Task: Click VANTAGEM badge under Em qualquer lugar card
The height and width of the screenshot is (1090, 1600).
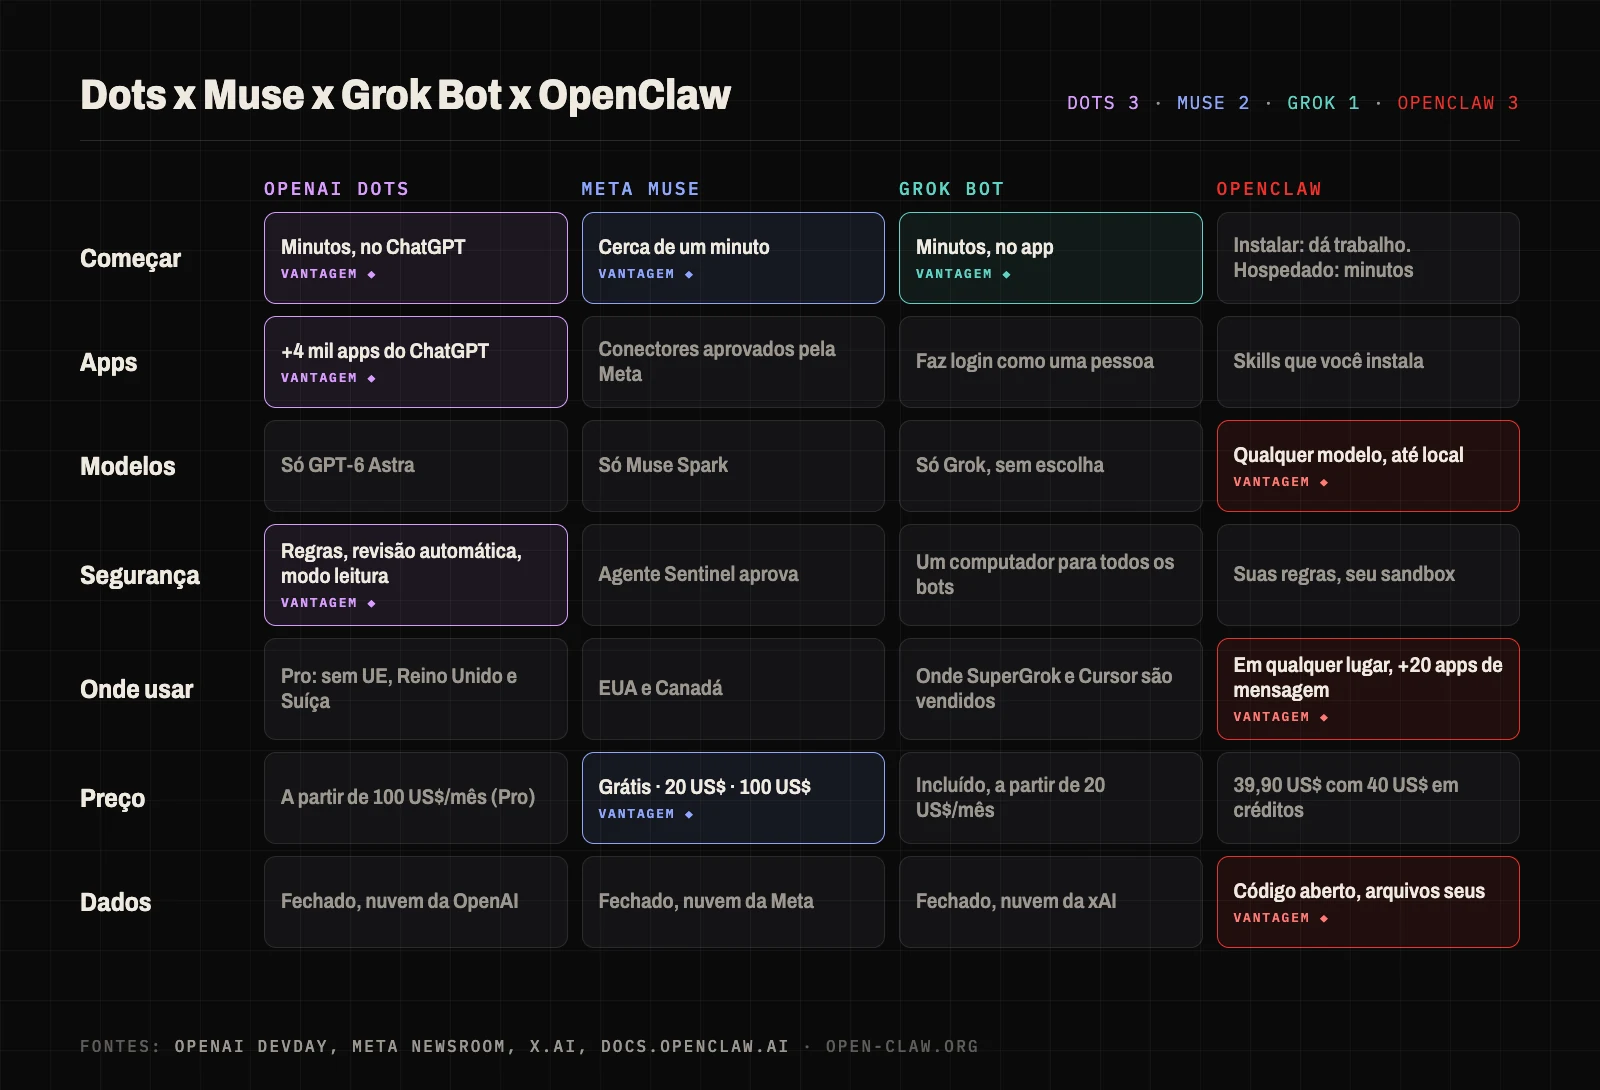Action: pos(1281,717)
